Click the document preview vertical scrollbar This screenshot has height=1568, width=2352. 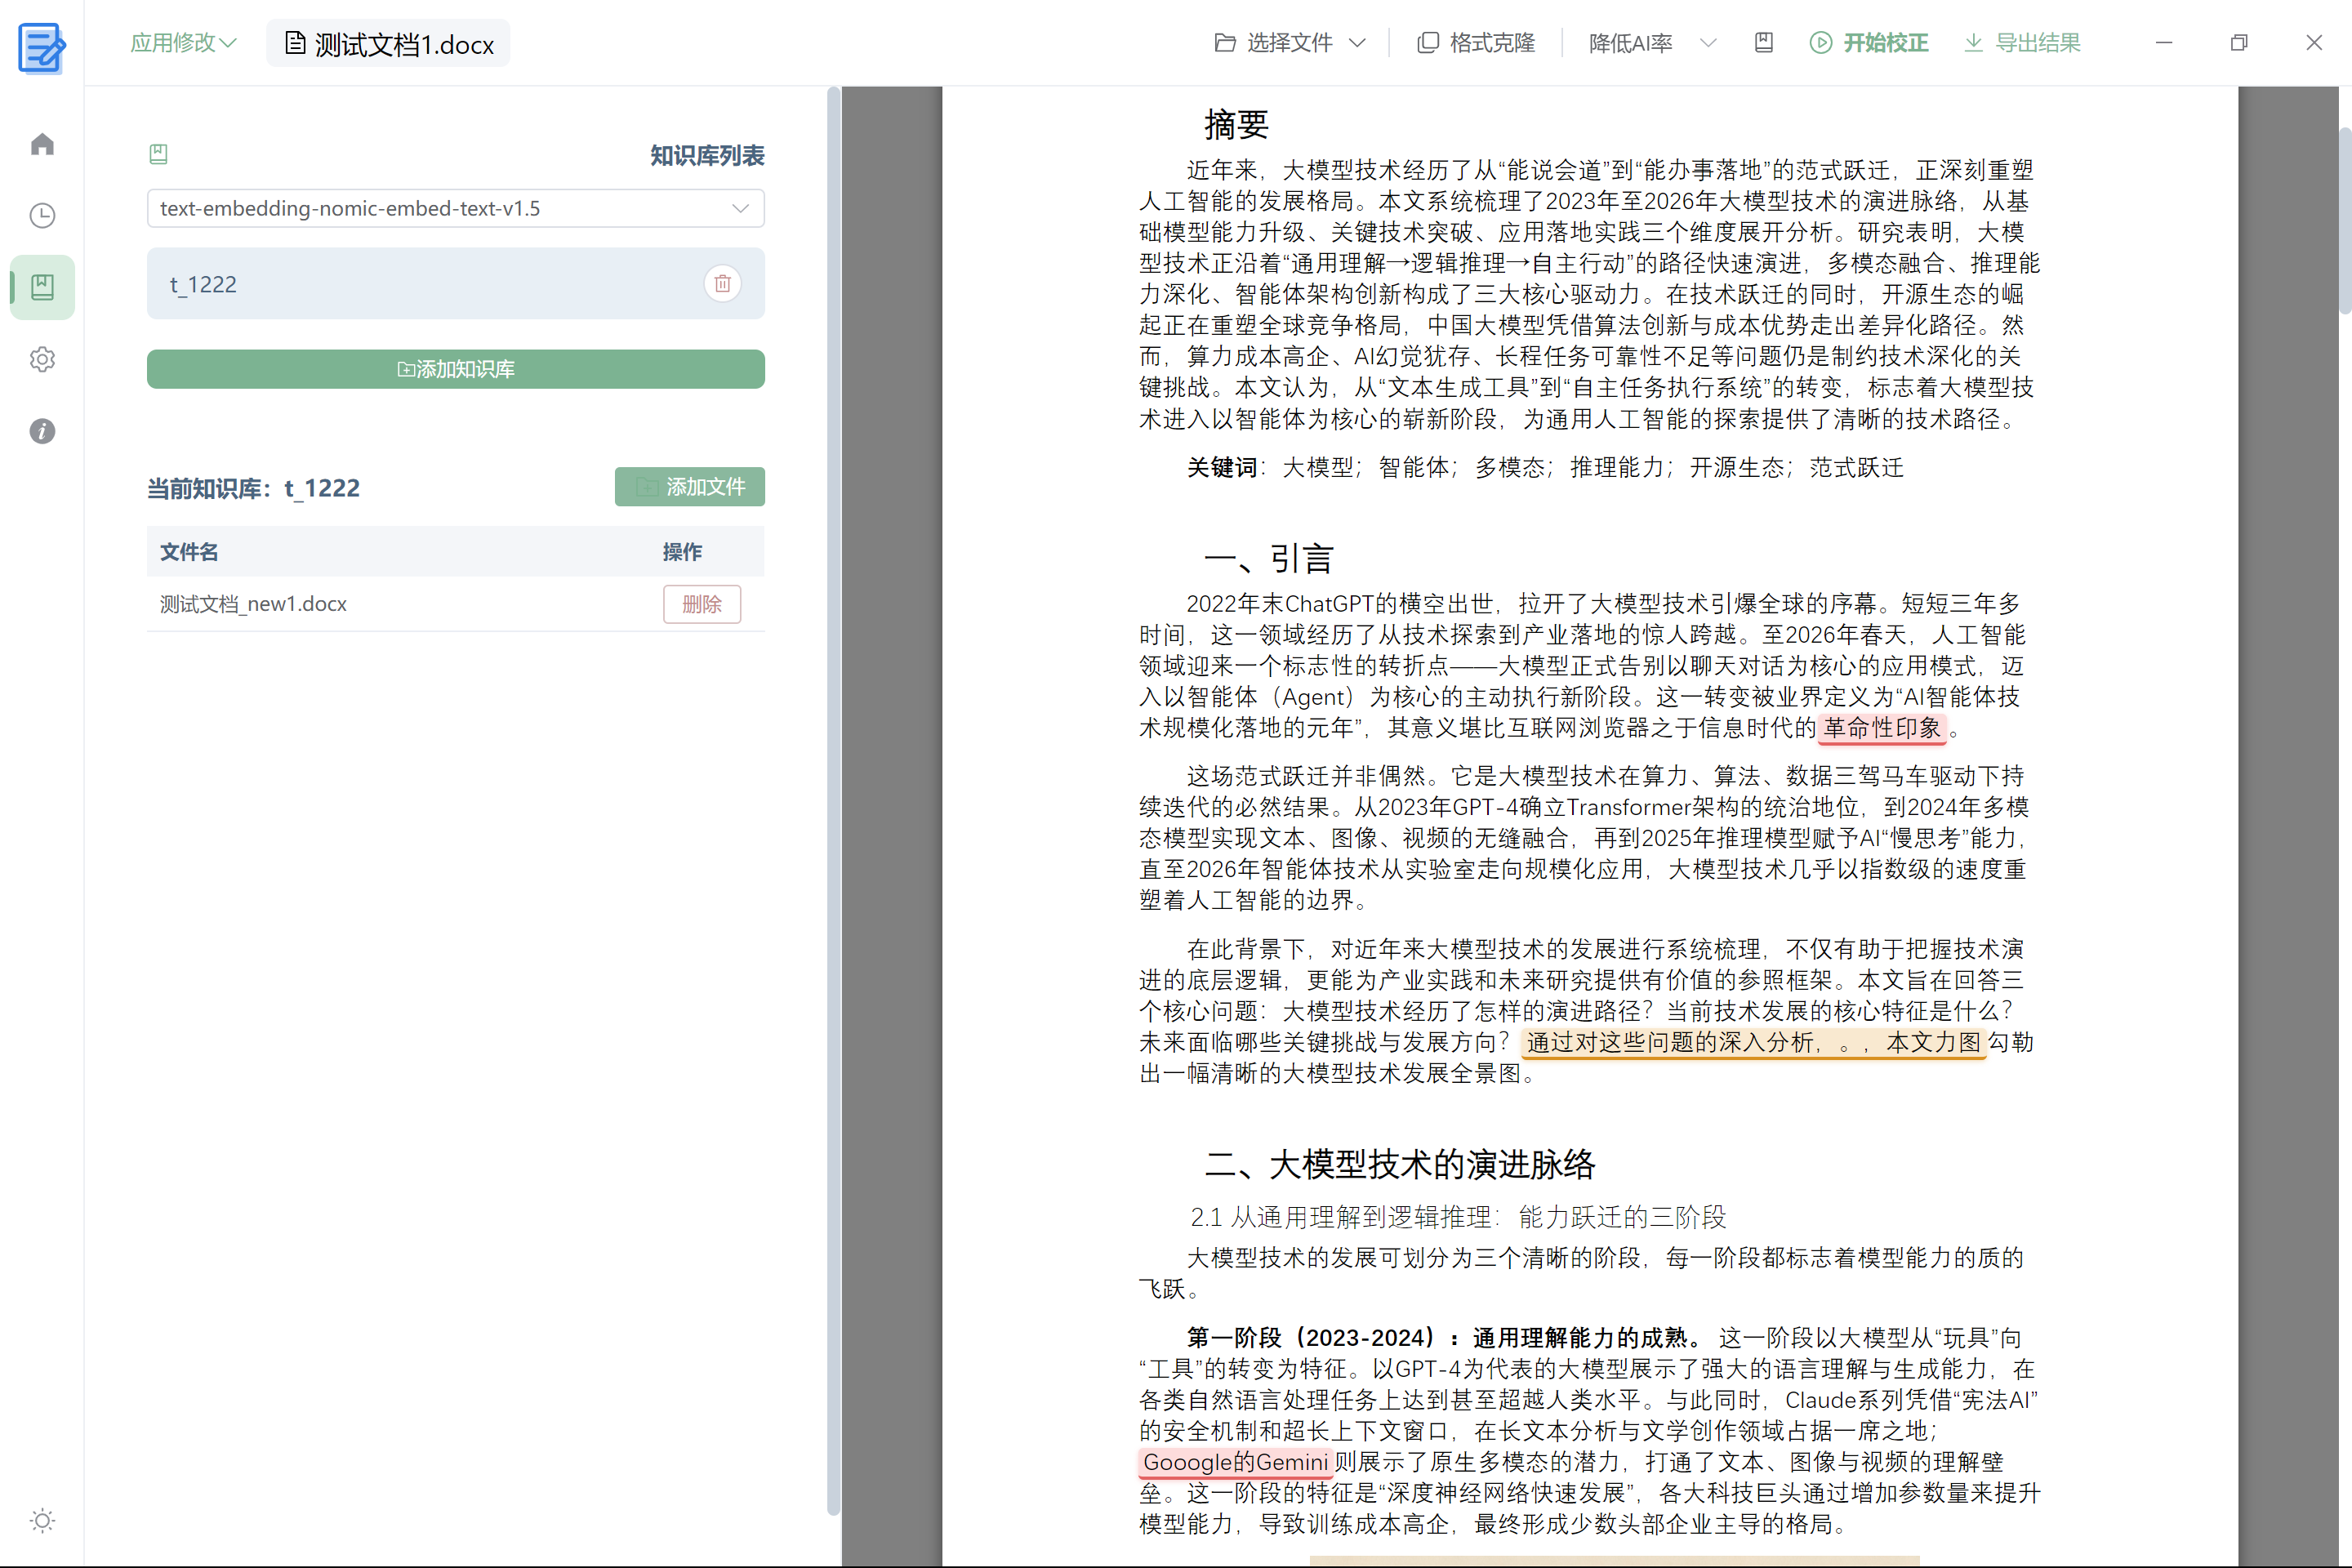[x=2344, y=220]
